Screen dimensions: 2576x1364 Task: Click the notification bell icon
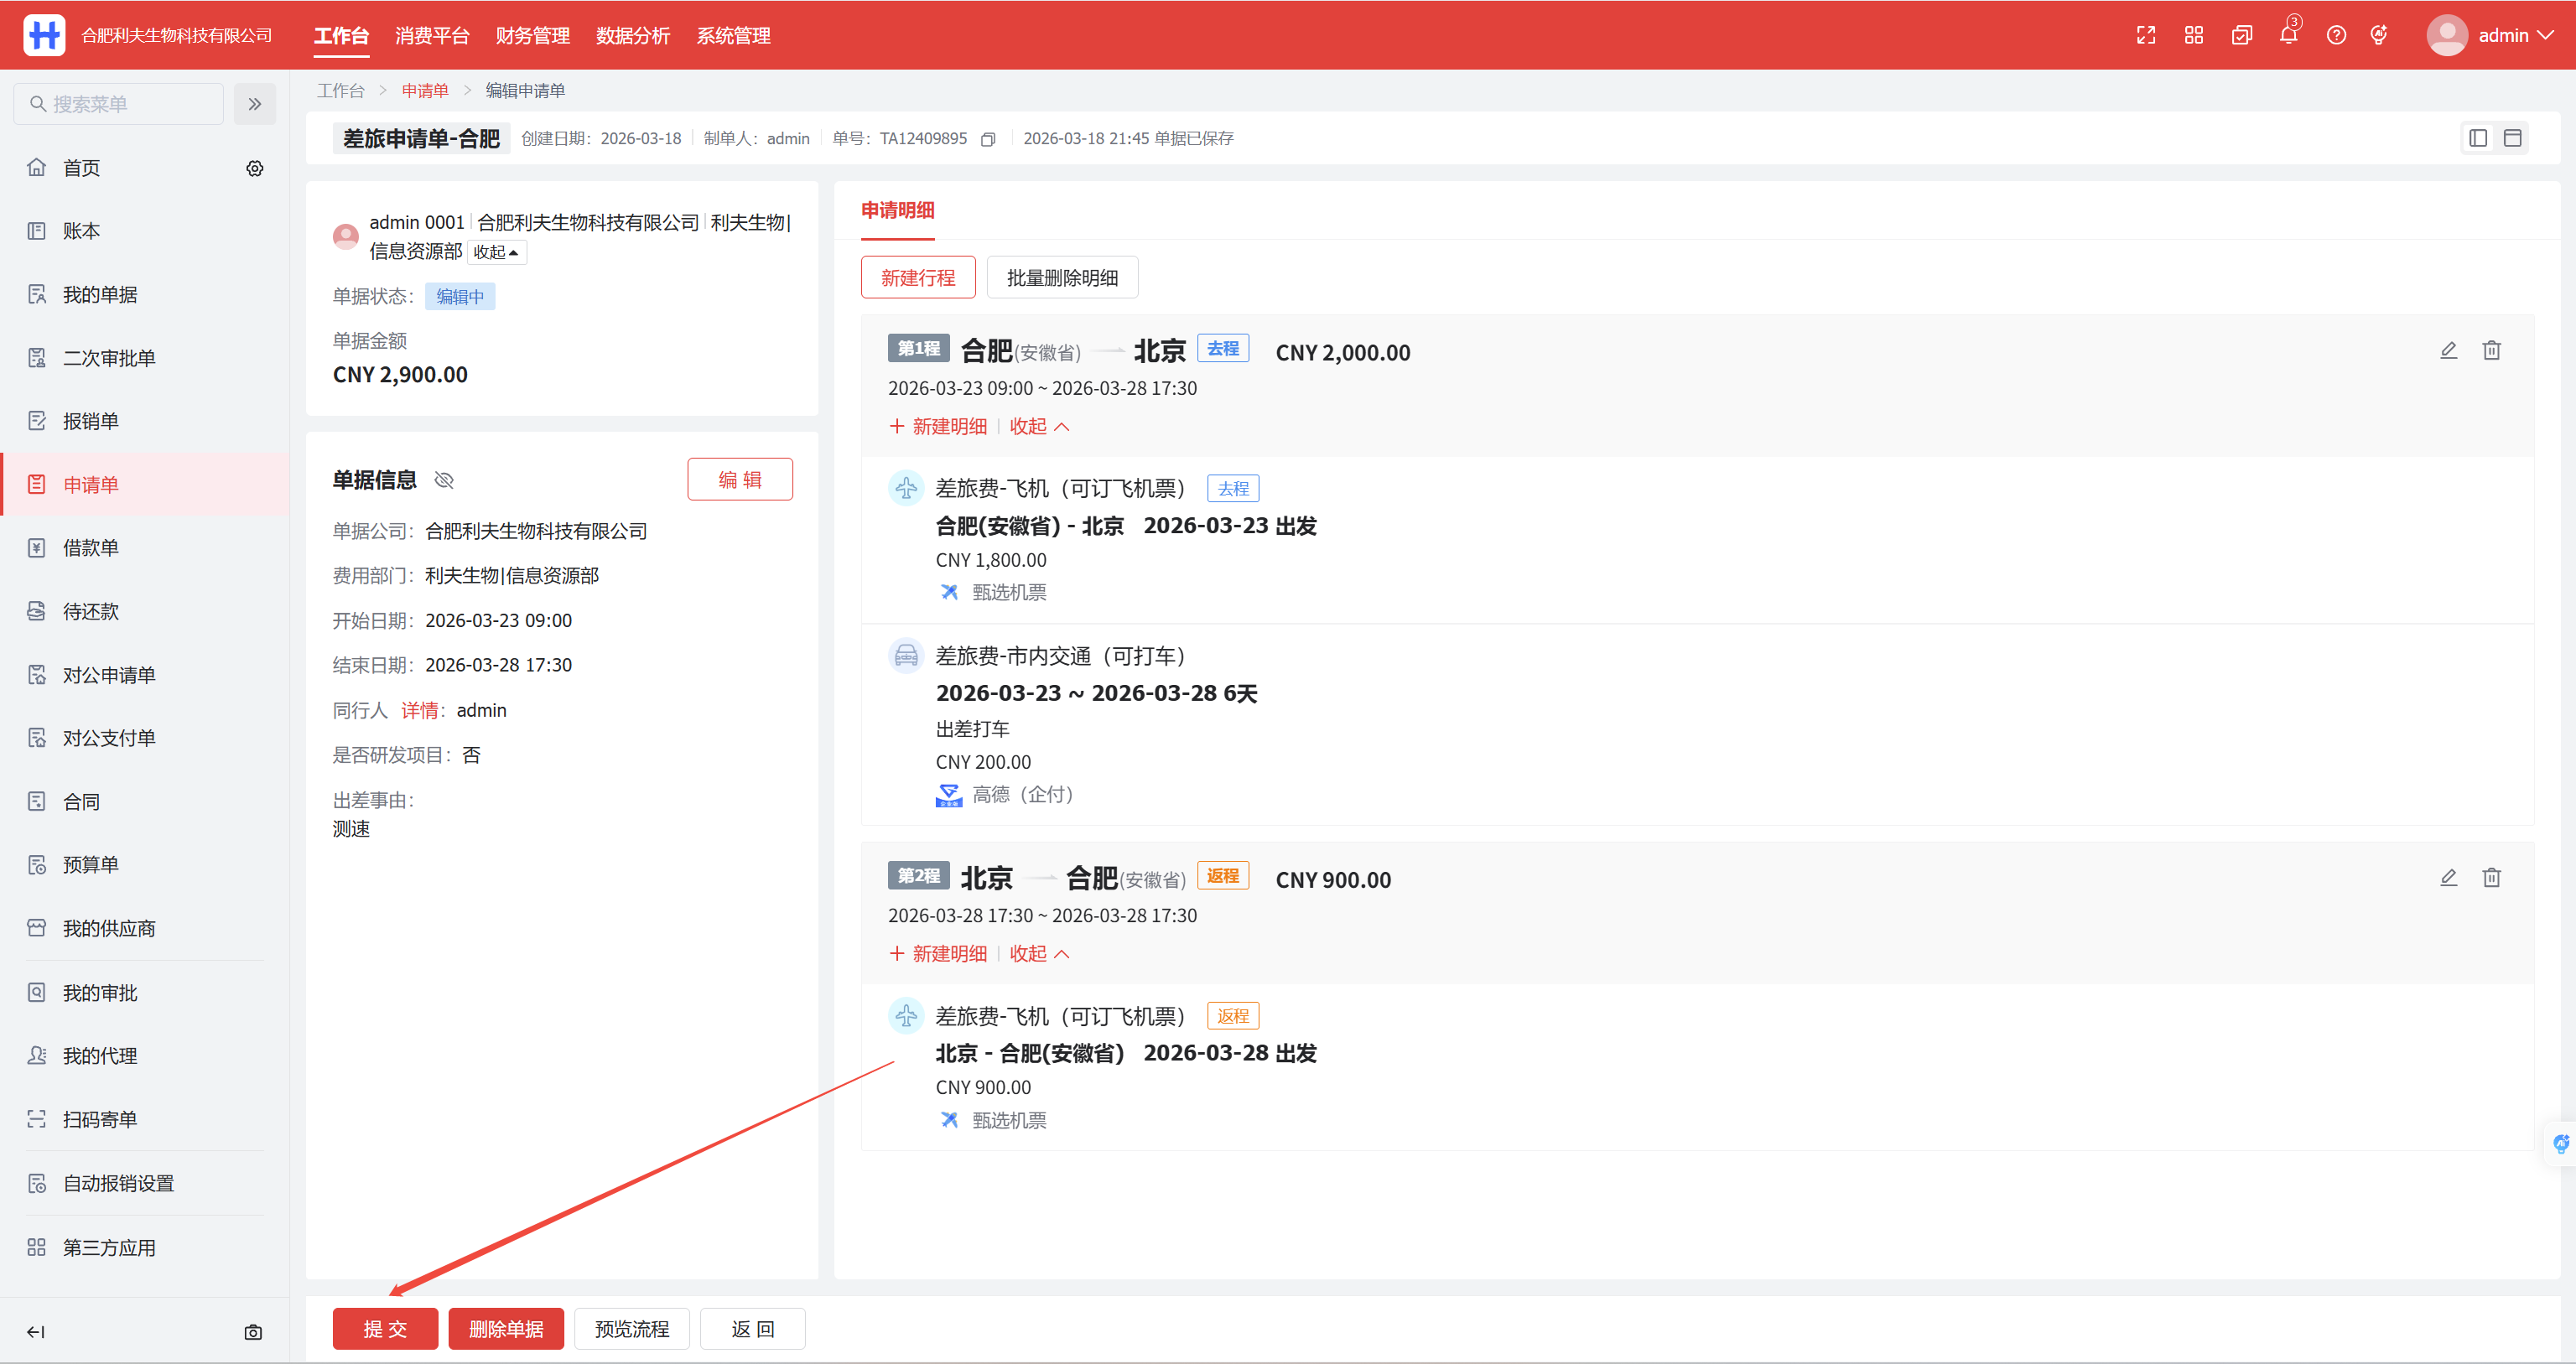coord(2288,35)
